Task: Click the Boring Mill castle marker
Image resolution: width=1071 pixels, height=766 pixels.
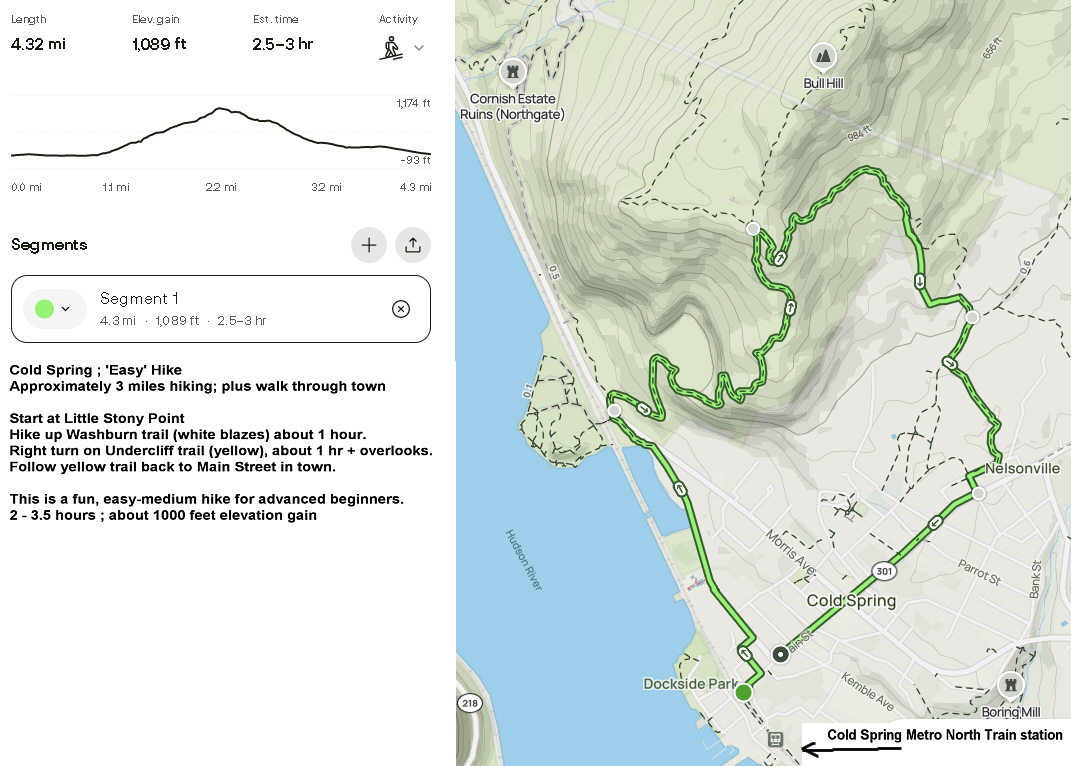Action: [1011, 685]
